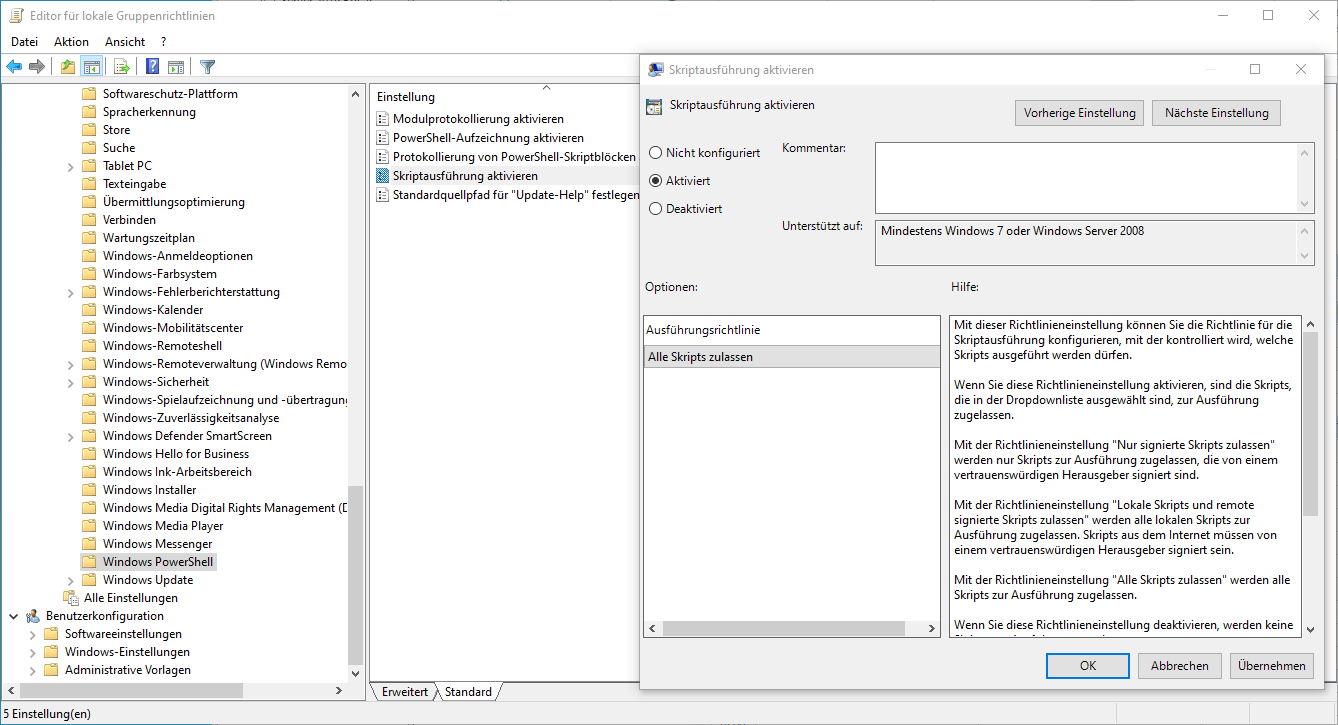This screenshot has height=725, width=1338.
Task: Click the Forward arrow in toolbar
Action: click(37, 67)
